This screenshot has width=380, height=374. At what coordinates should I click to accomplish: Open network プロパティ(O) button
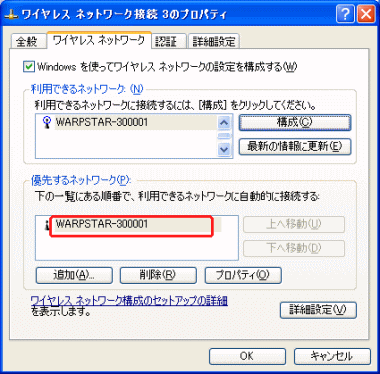[x=243, y=275]
